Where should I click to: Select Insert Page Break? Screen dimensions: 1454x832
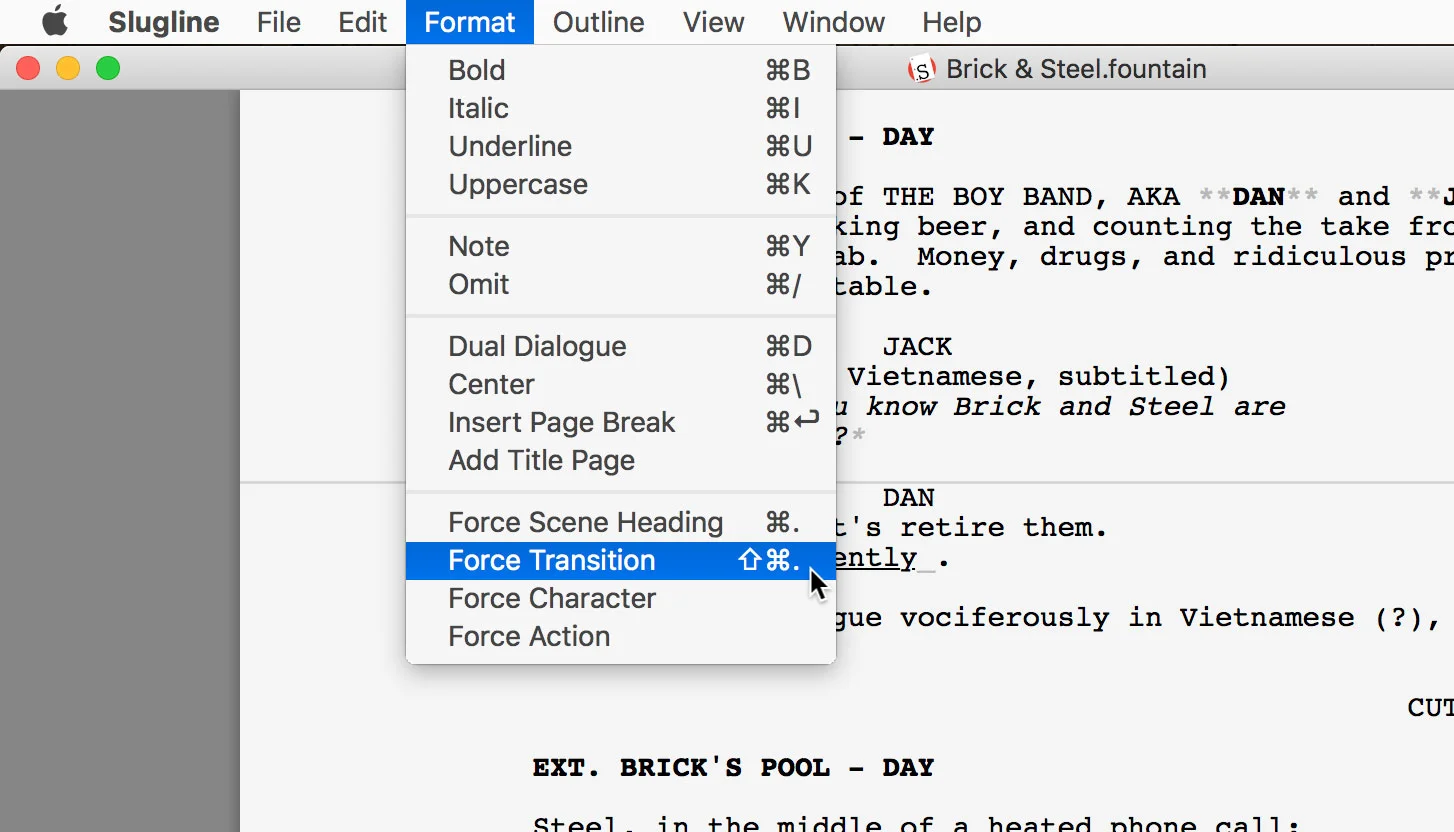tap(621, 422)
